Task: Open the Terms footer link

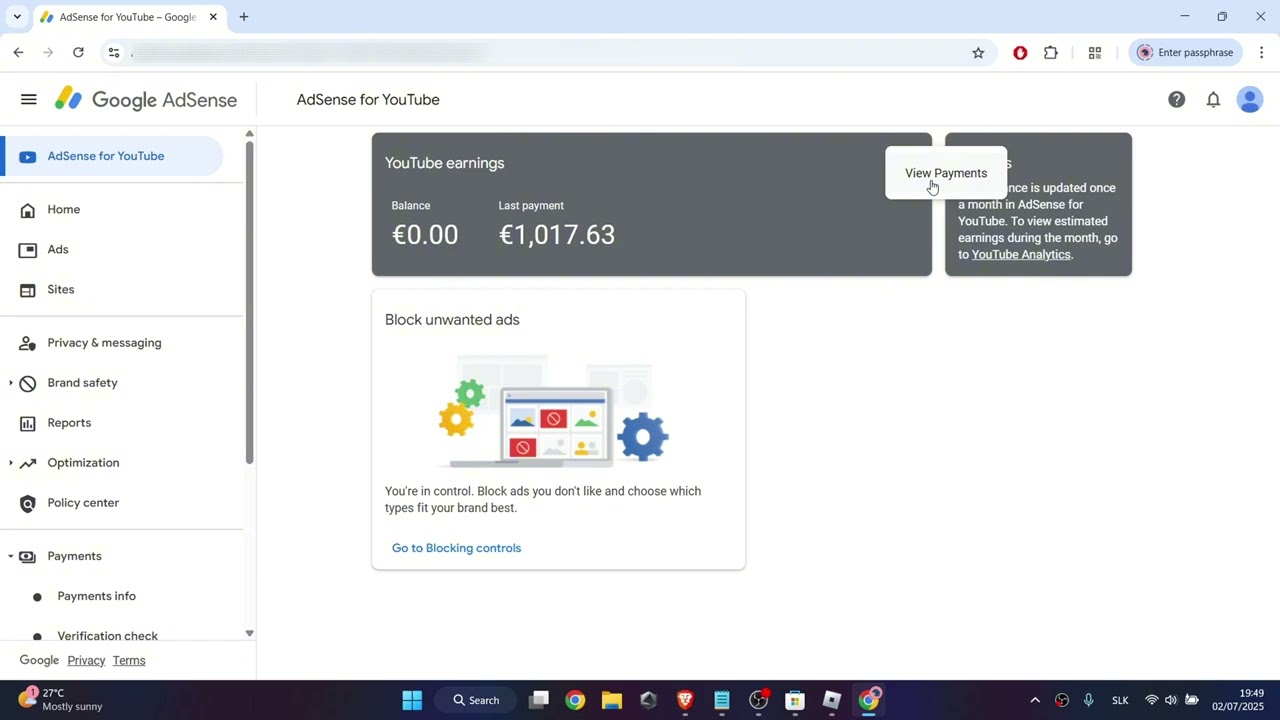Action: tap(129, 661)
